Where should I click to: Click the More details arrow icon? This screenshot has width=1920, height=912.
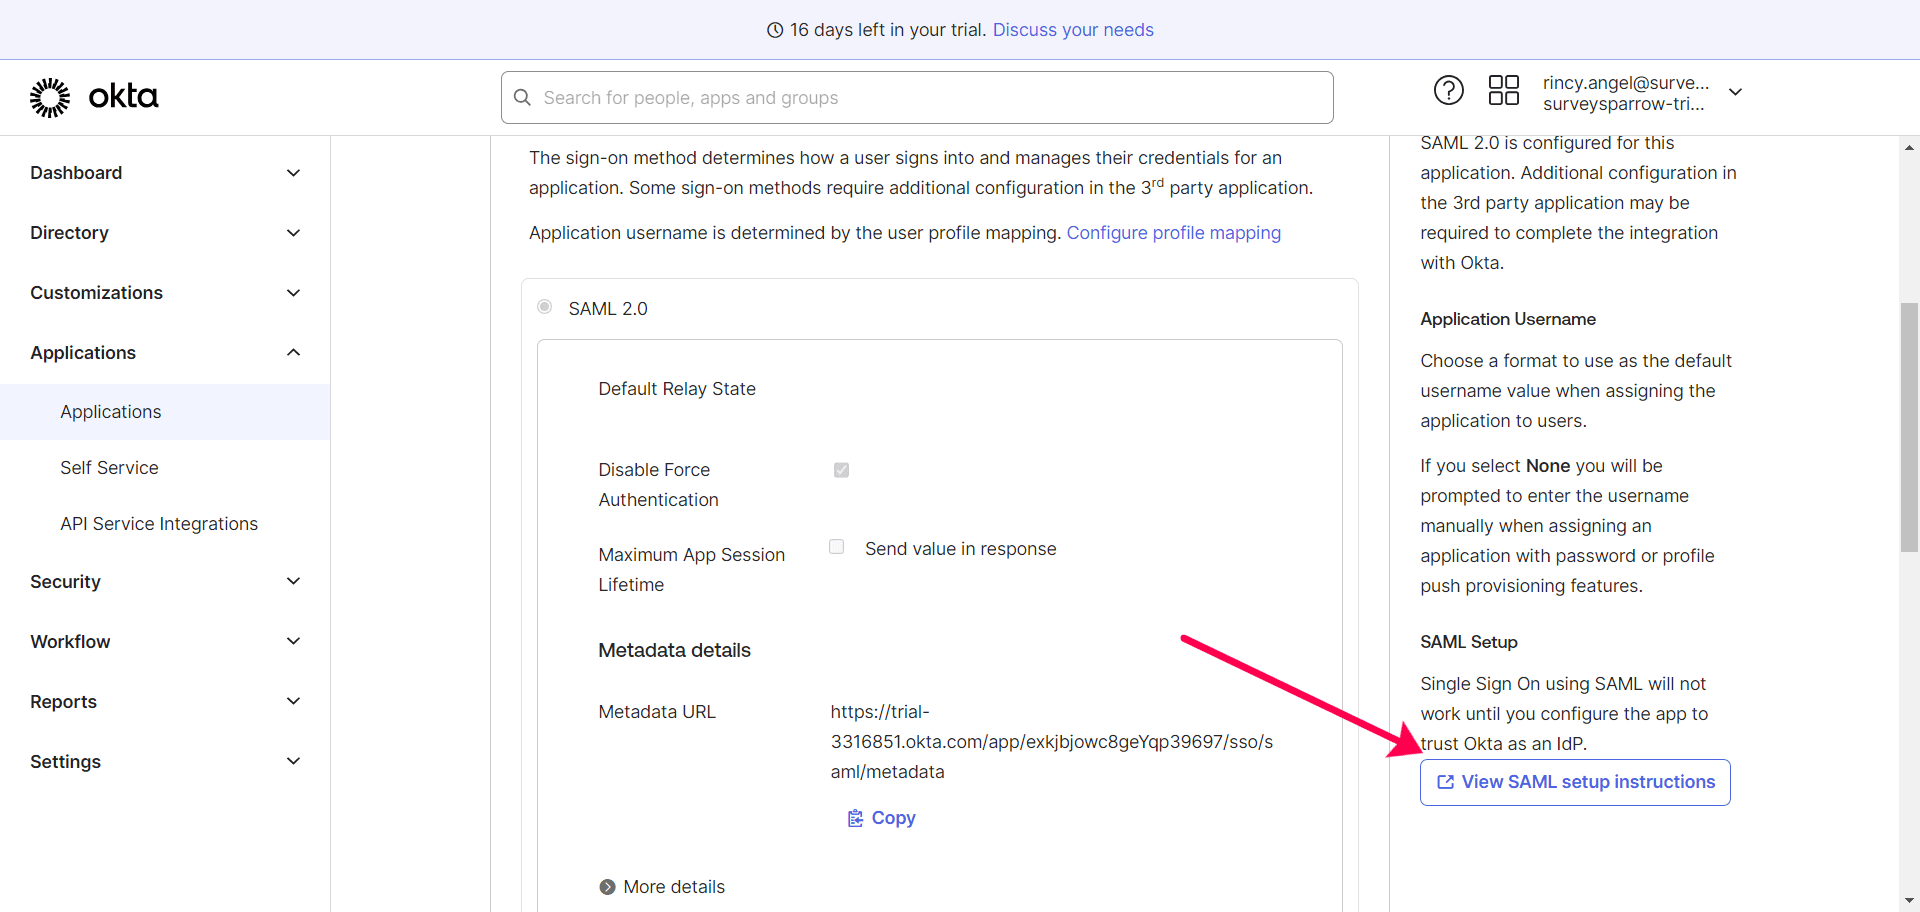coord(607,887)
